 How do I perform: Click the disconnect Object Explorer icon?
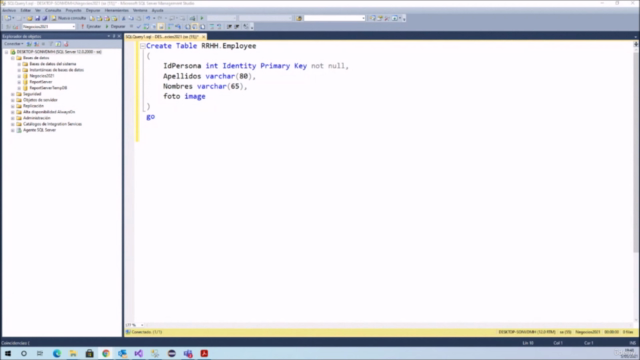(36, 44)
